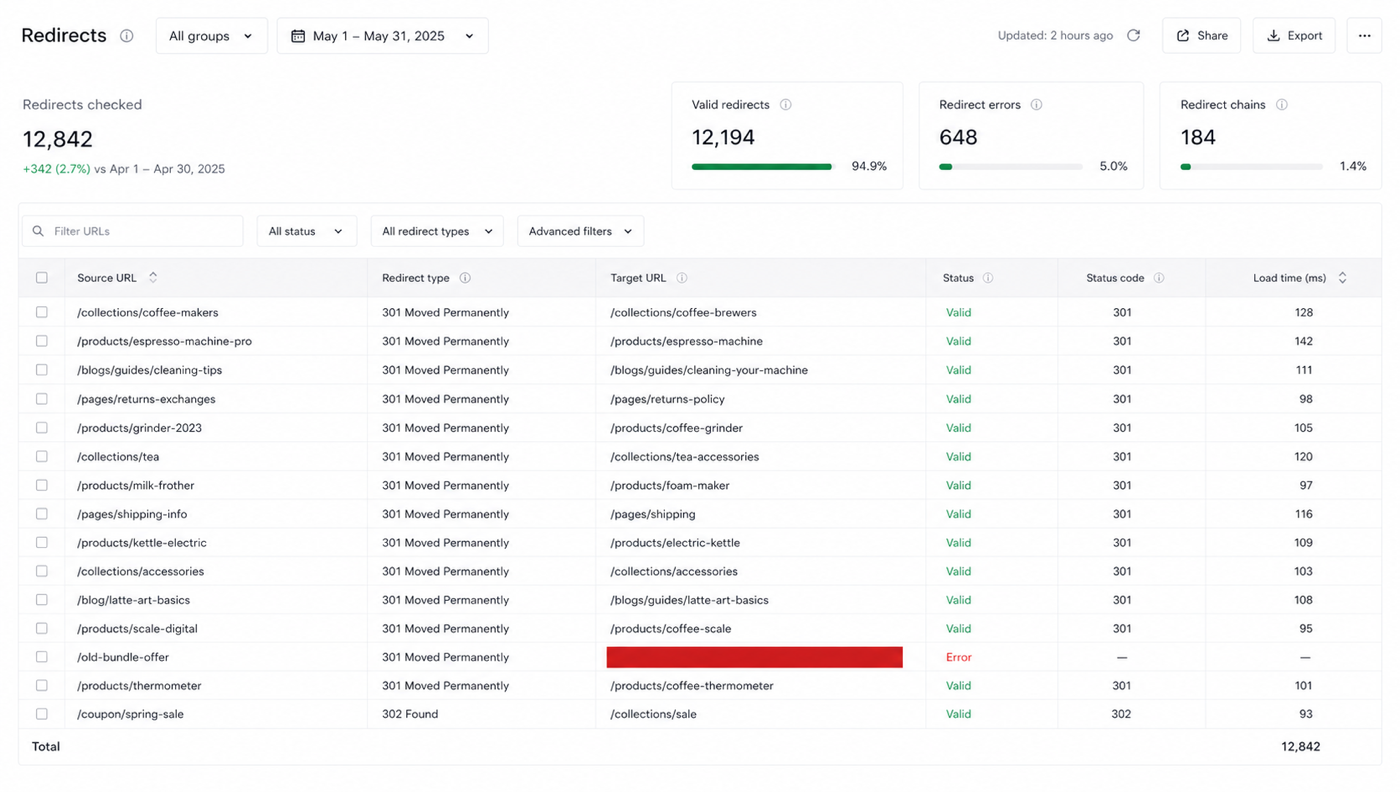Click info icon beside Valid redirects
The width and height of the screenshot is (1400, 792).
click(786, 105)
